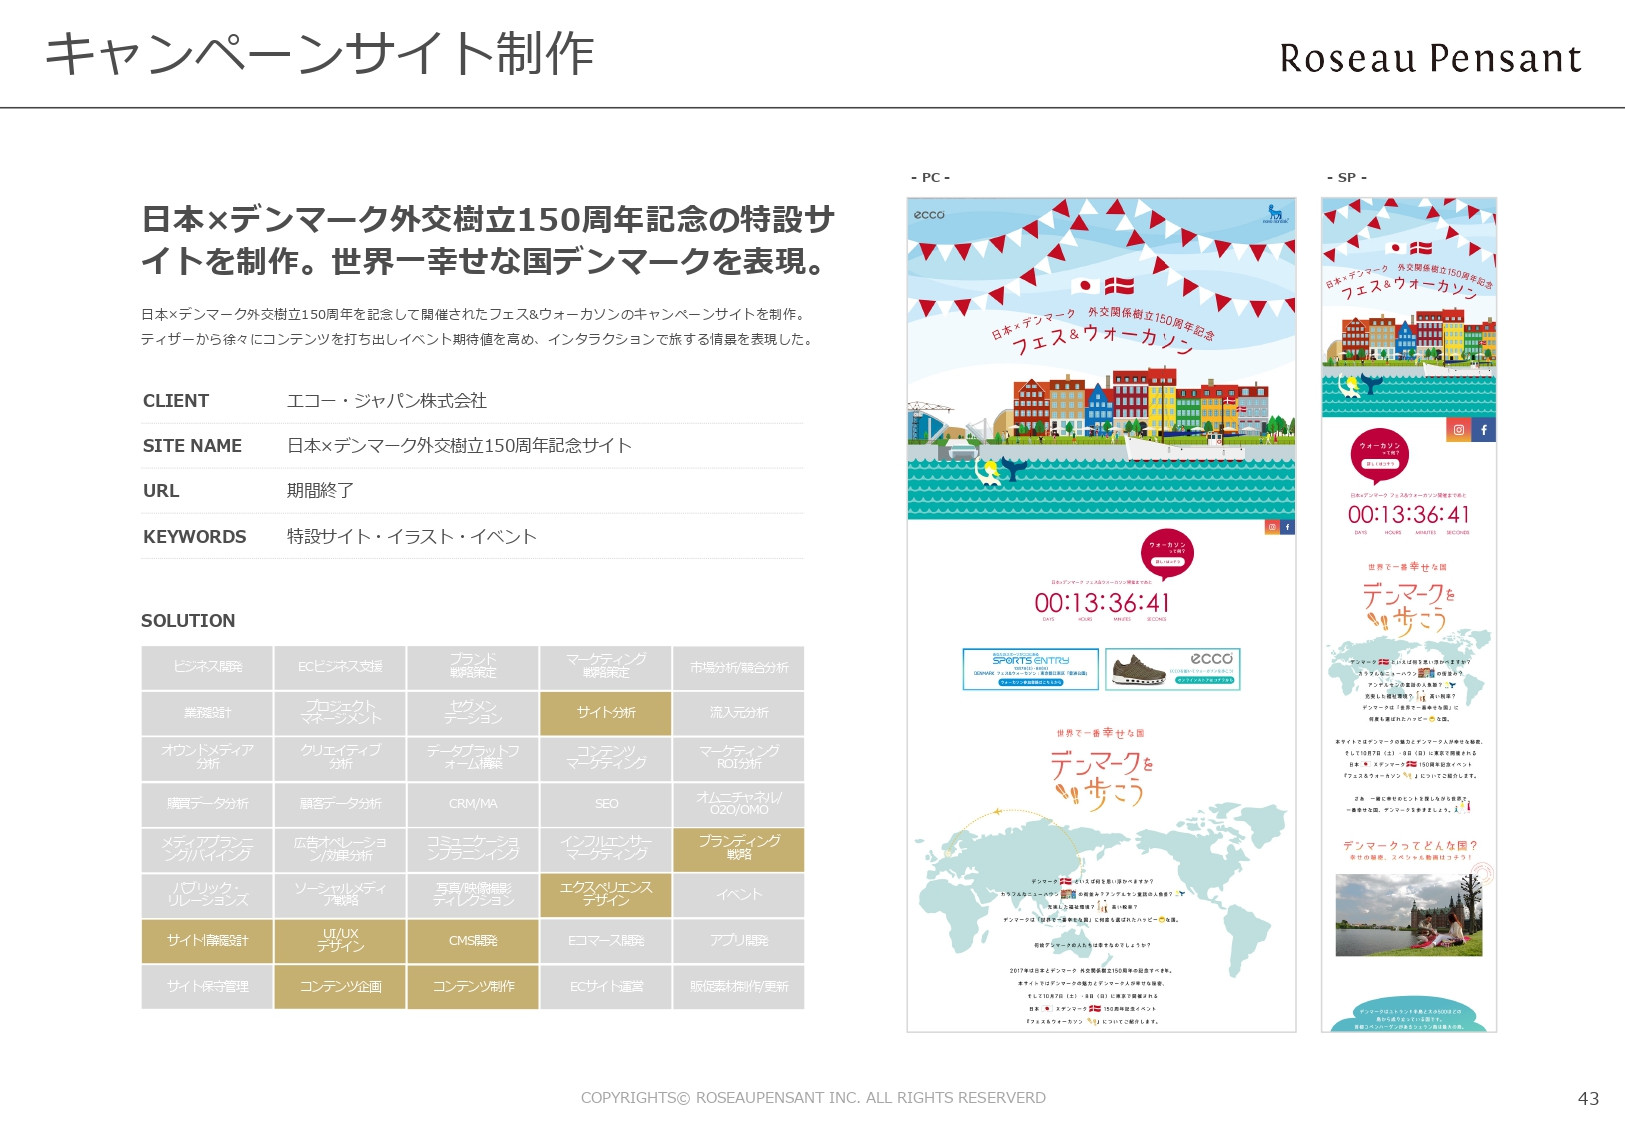Switch to the SP view tab
The image size is (1625, 1125).
tap(1348, 176)
